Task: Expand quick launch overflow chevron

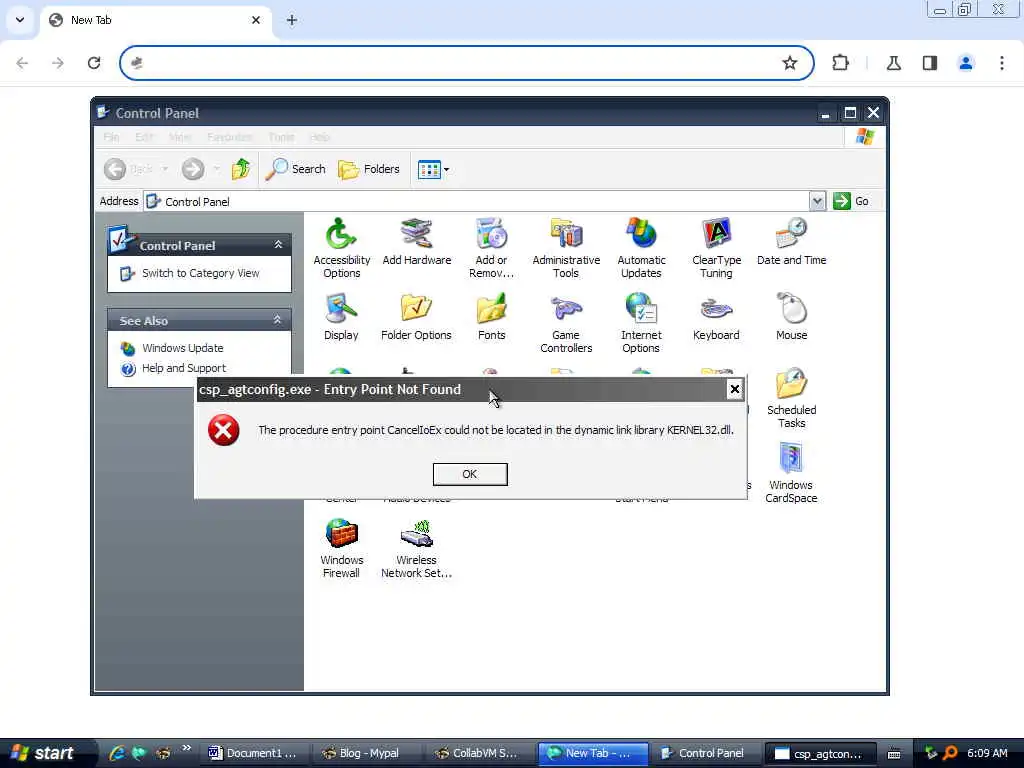Action: click(187, 748)
